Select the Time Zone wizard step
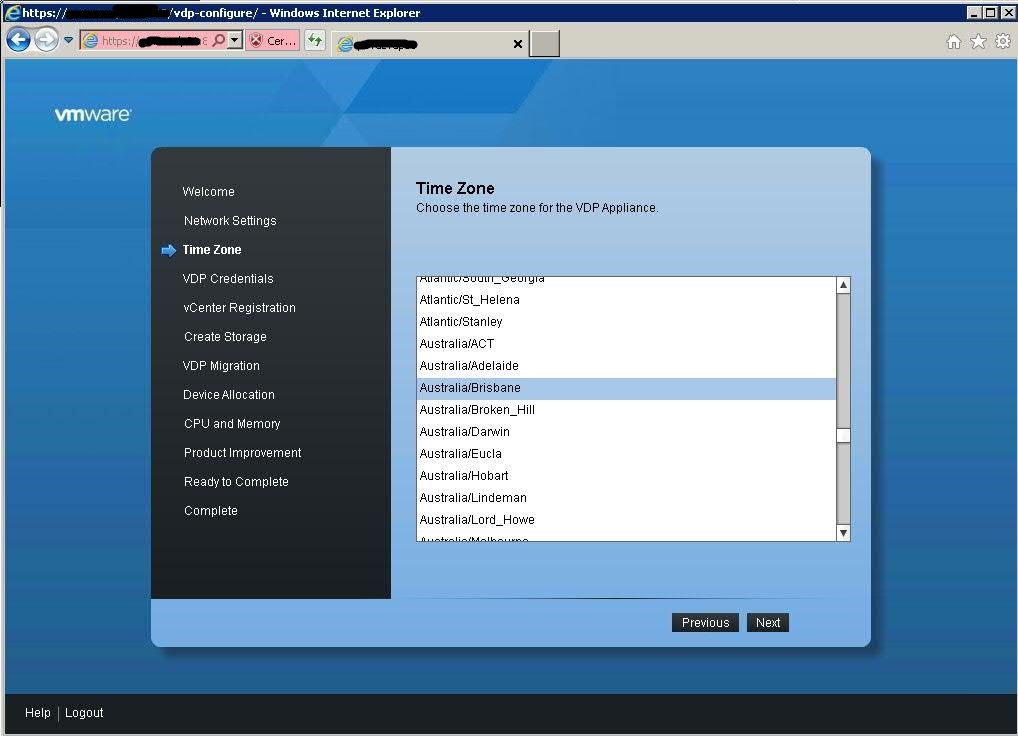This screenshot has width=1018, height=736. pos(212,250)
